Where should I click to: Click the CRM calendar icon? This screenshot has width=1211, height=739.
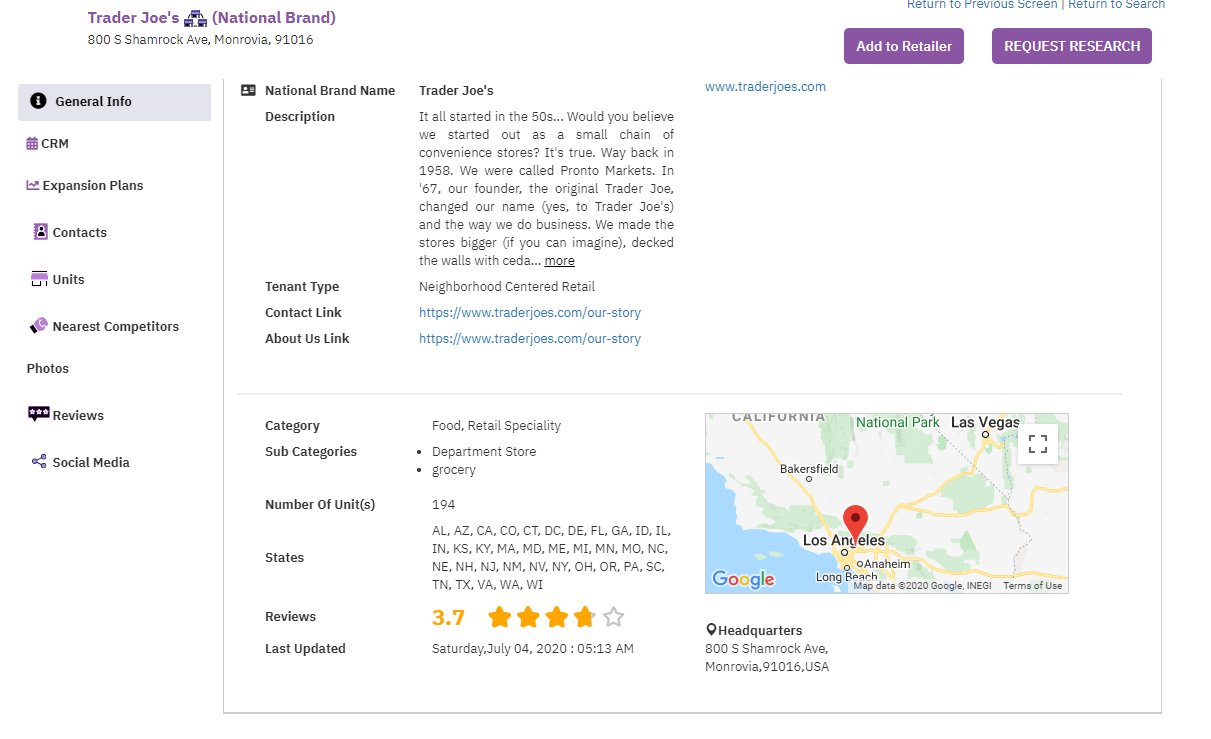coord(33,143)
